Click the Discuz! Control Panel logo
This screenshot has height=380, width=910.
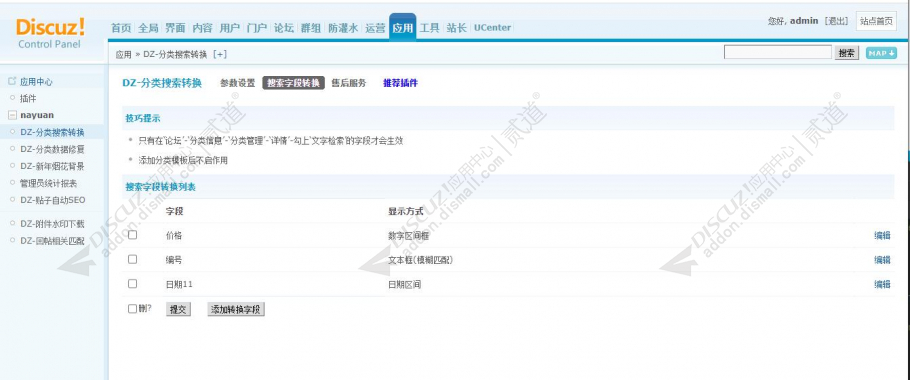pyautogui.click(x=50, y=33)
